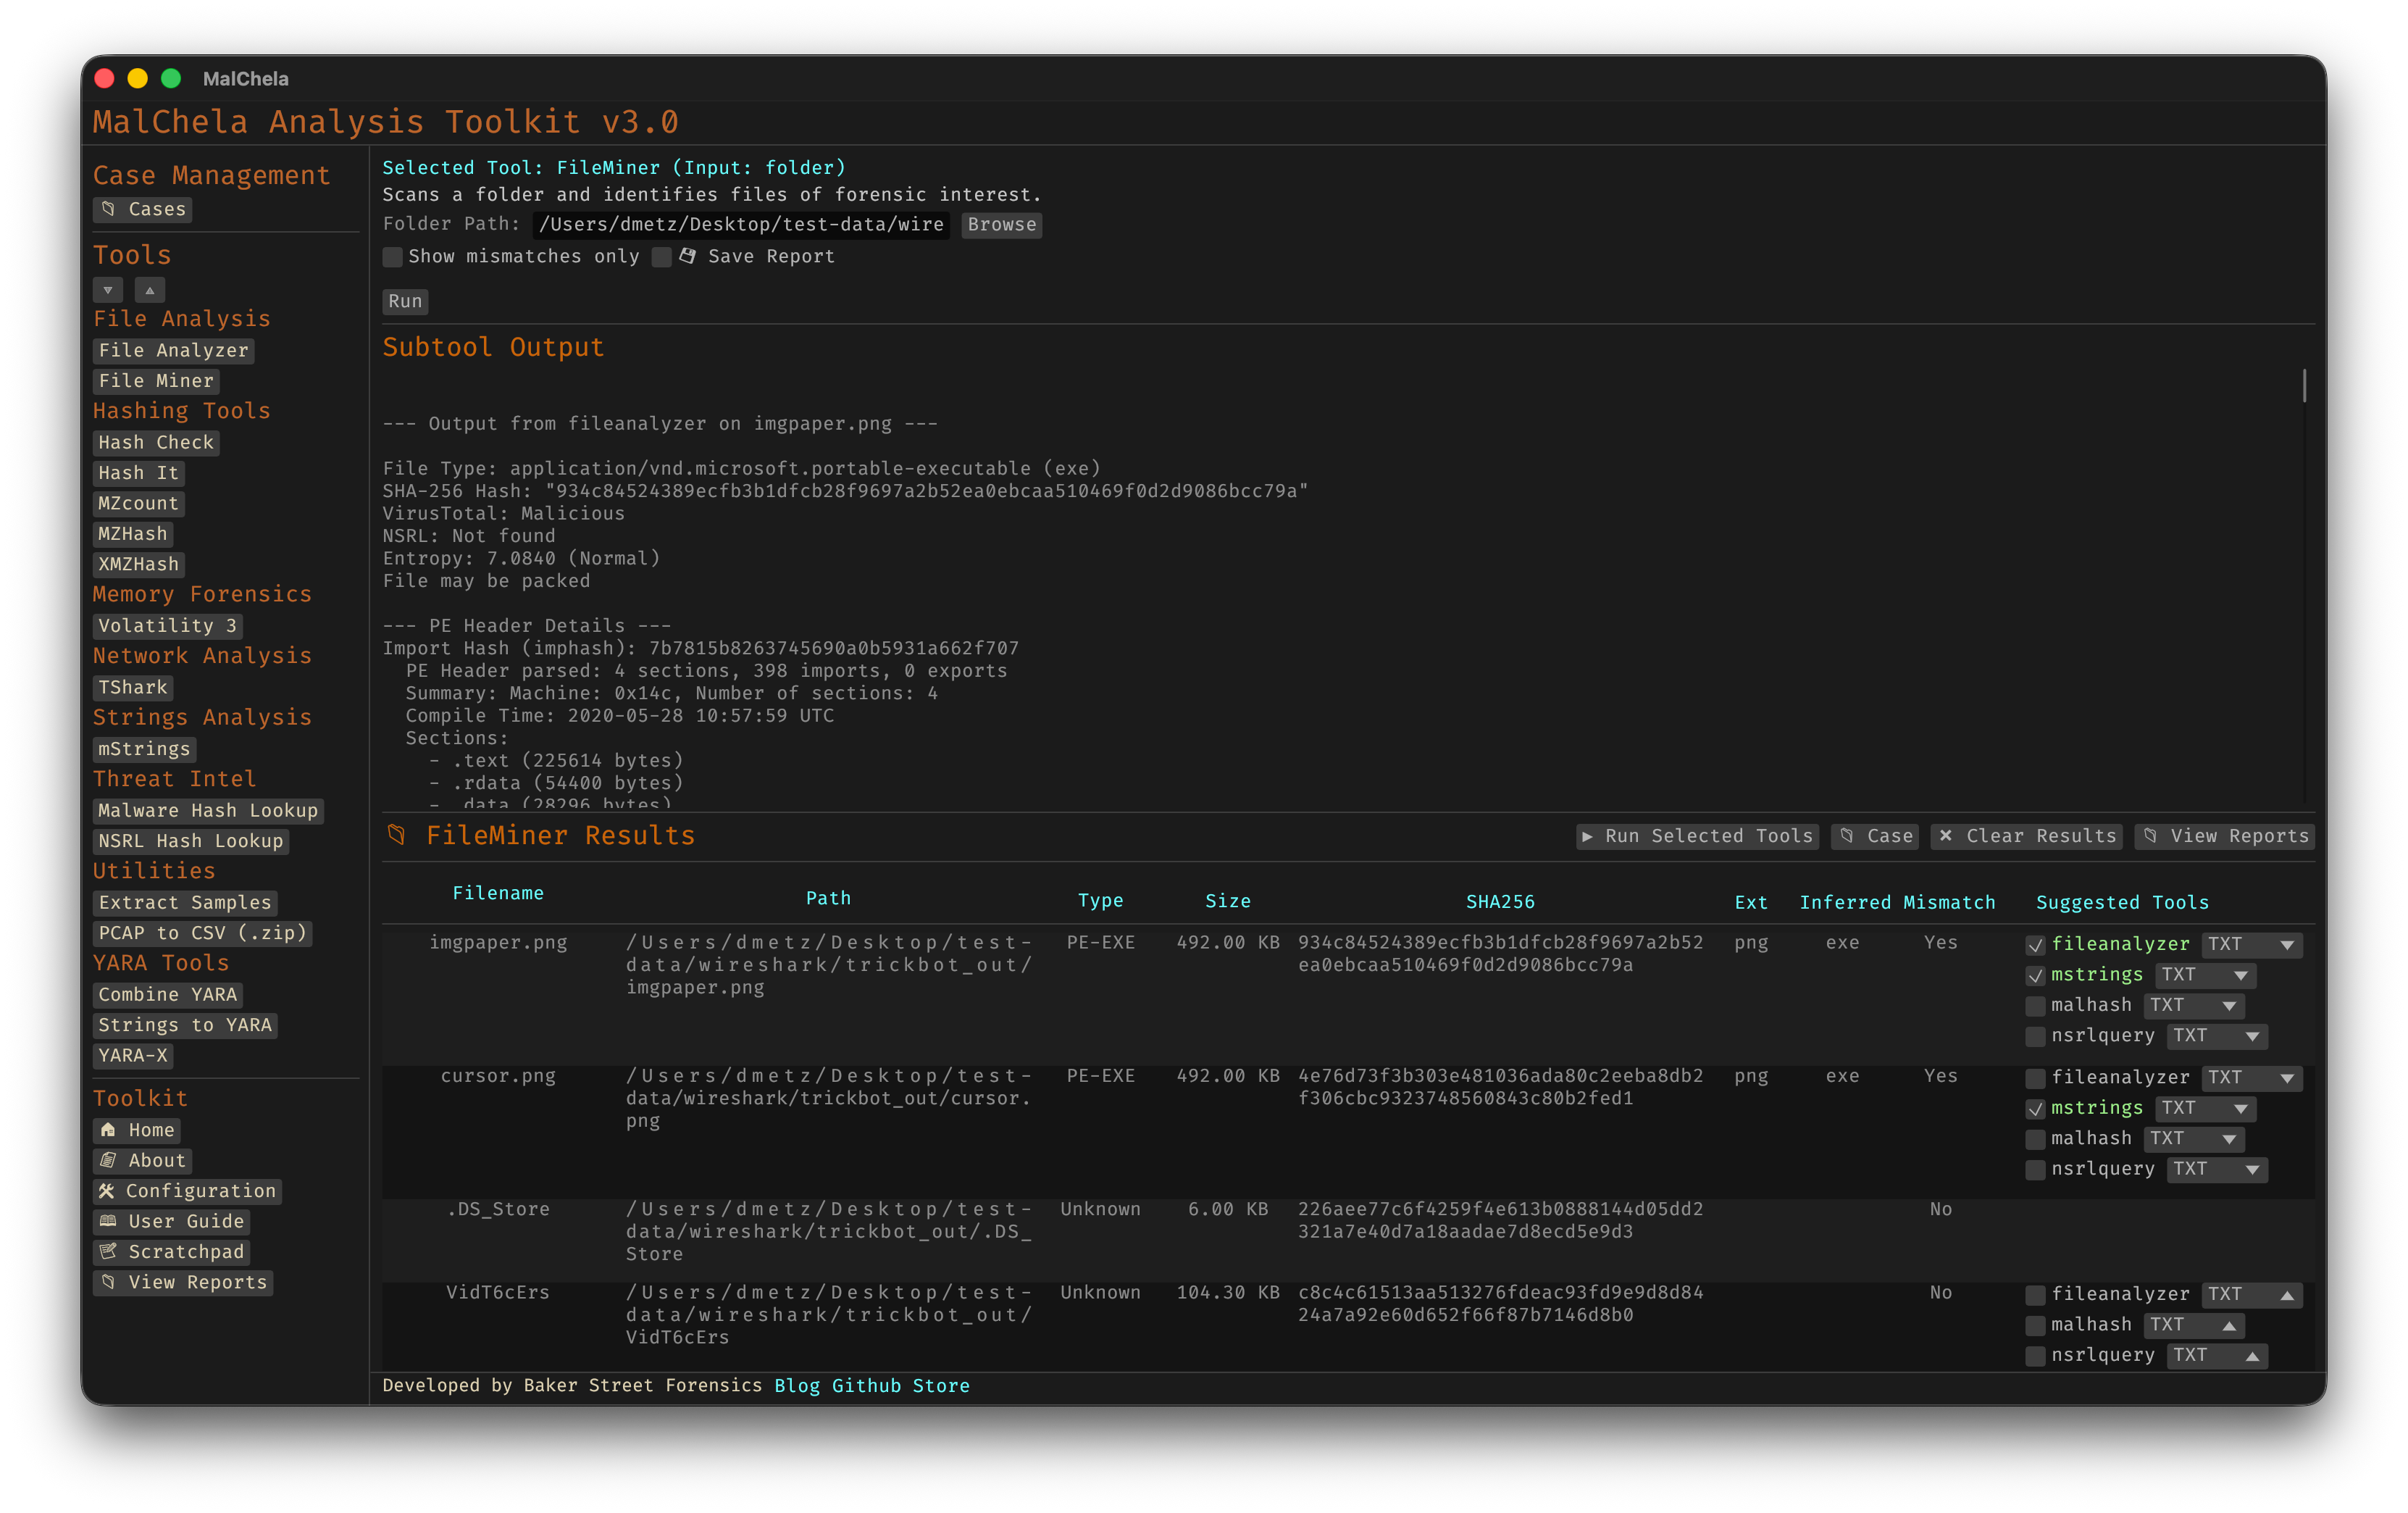Open mstrings TXT dropdown for cursor.png
This screenshot has height=1513, width=2408.
[x=2206, y=1108]
